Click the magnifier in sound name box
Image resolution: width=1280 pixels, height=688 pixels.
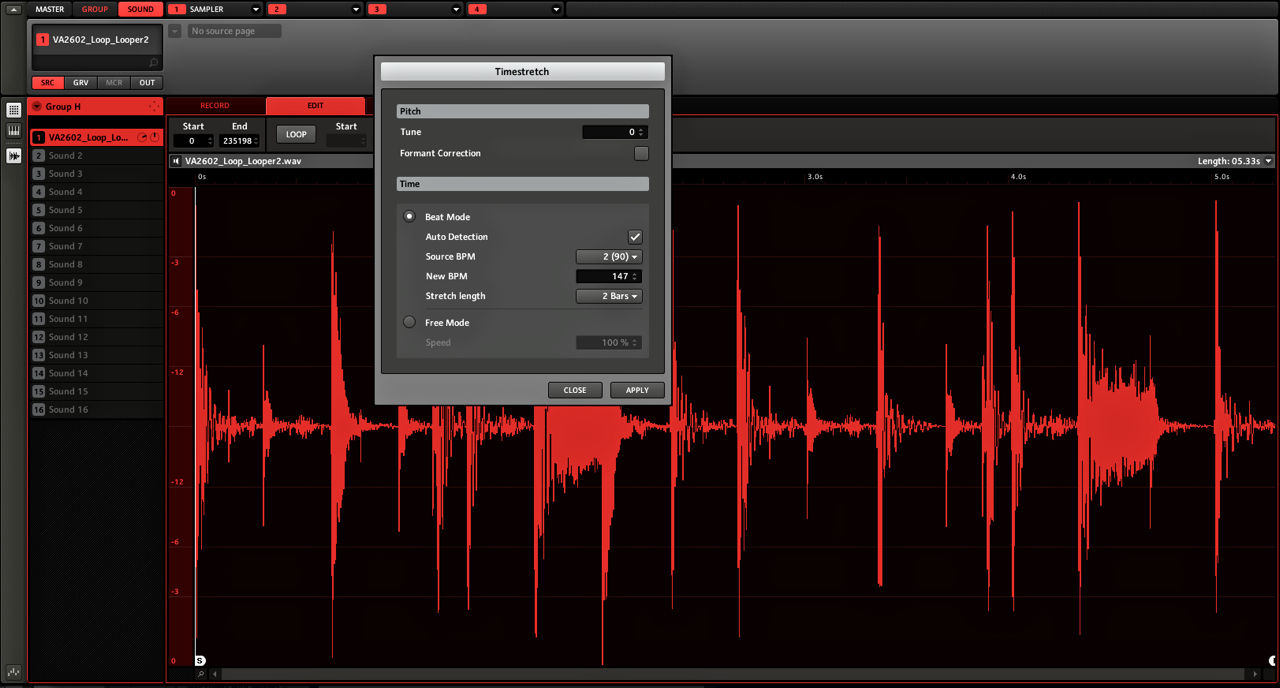click(153, 63)
